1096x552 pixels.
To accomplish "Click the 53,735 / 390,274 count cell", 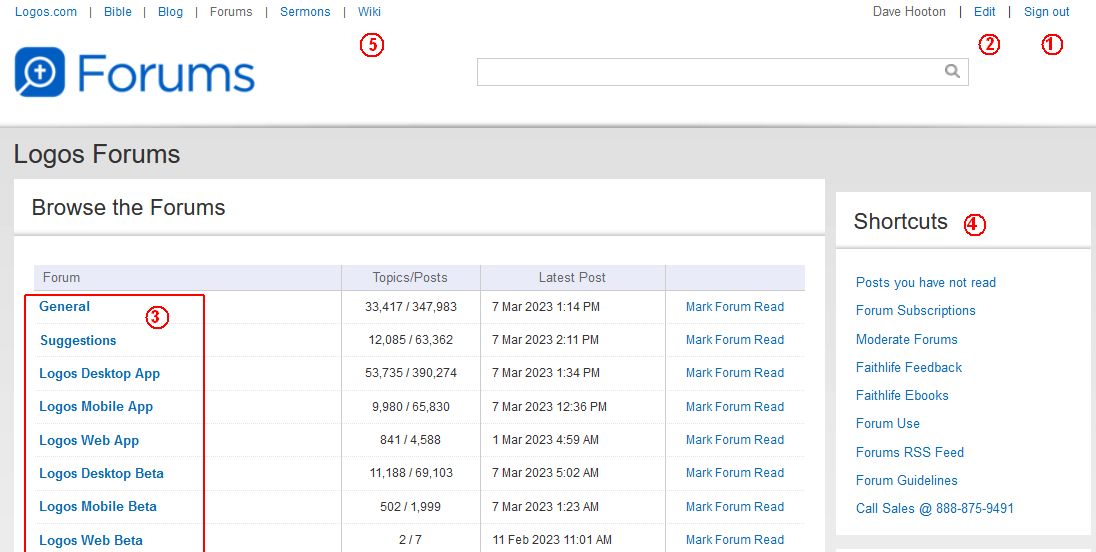I will [411, 373].
